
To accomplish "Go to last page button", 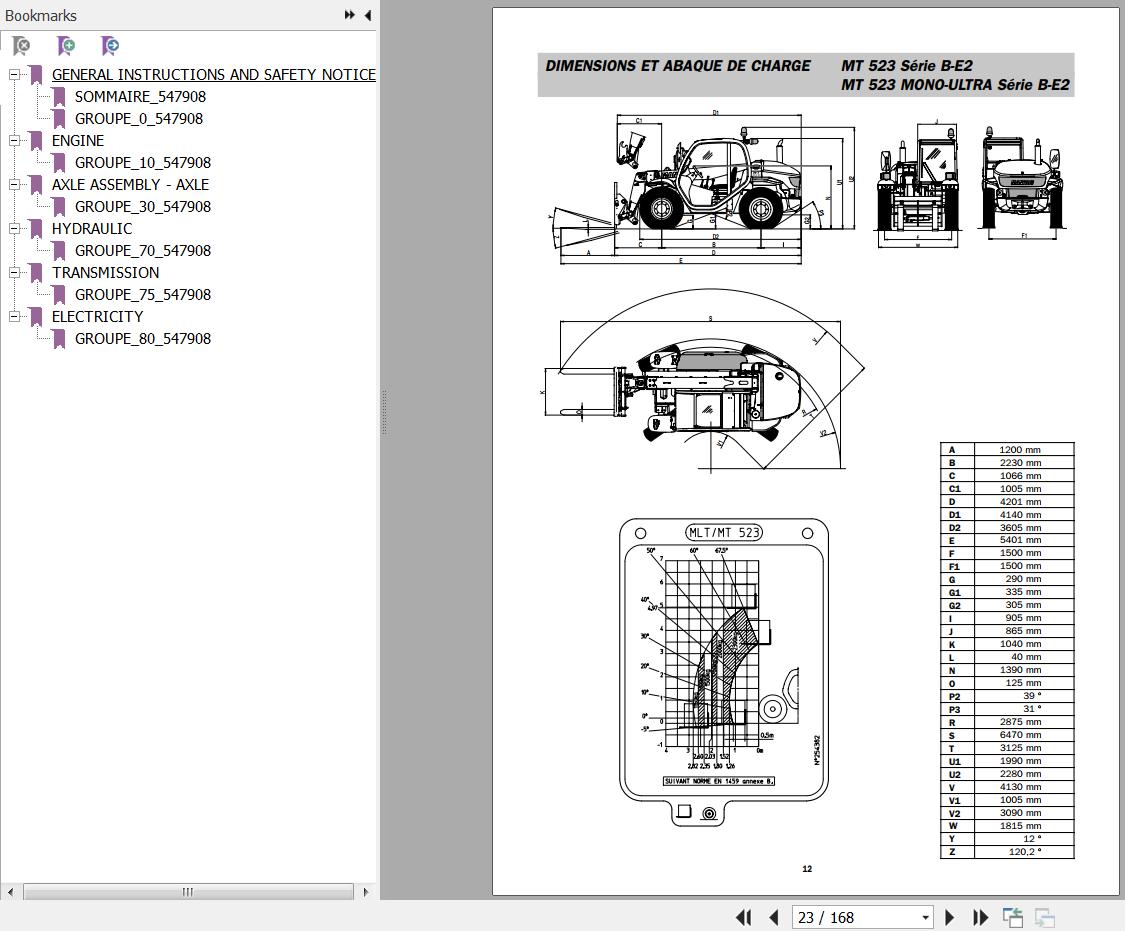I will 980,917.
